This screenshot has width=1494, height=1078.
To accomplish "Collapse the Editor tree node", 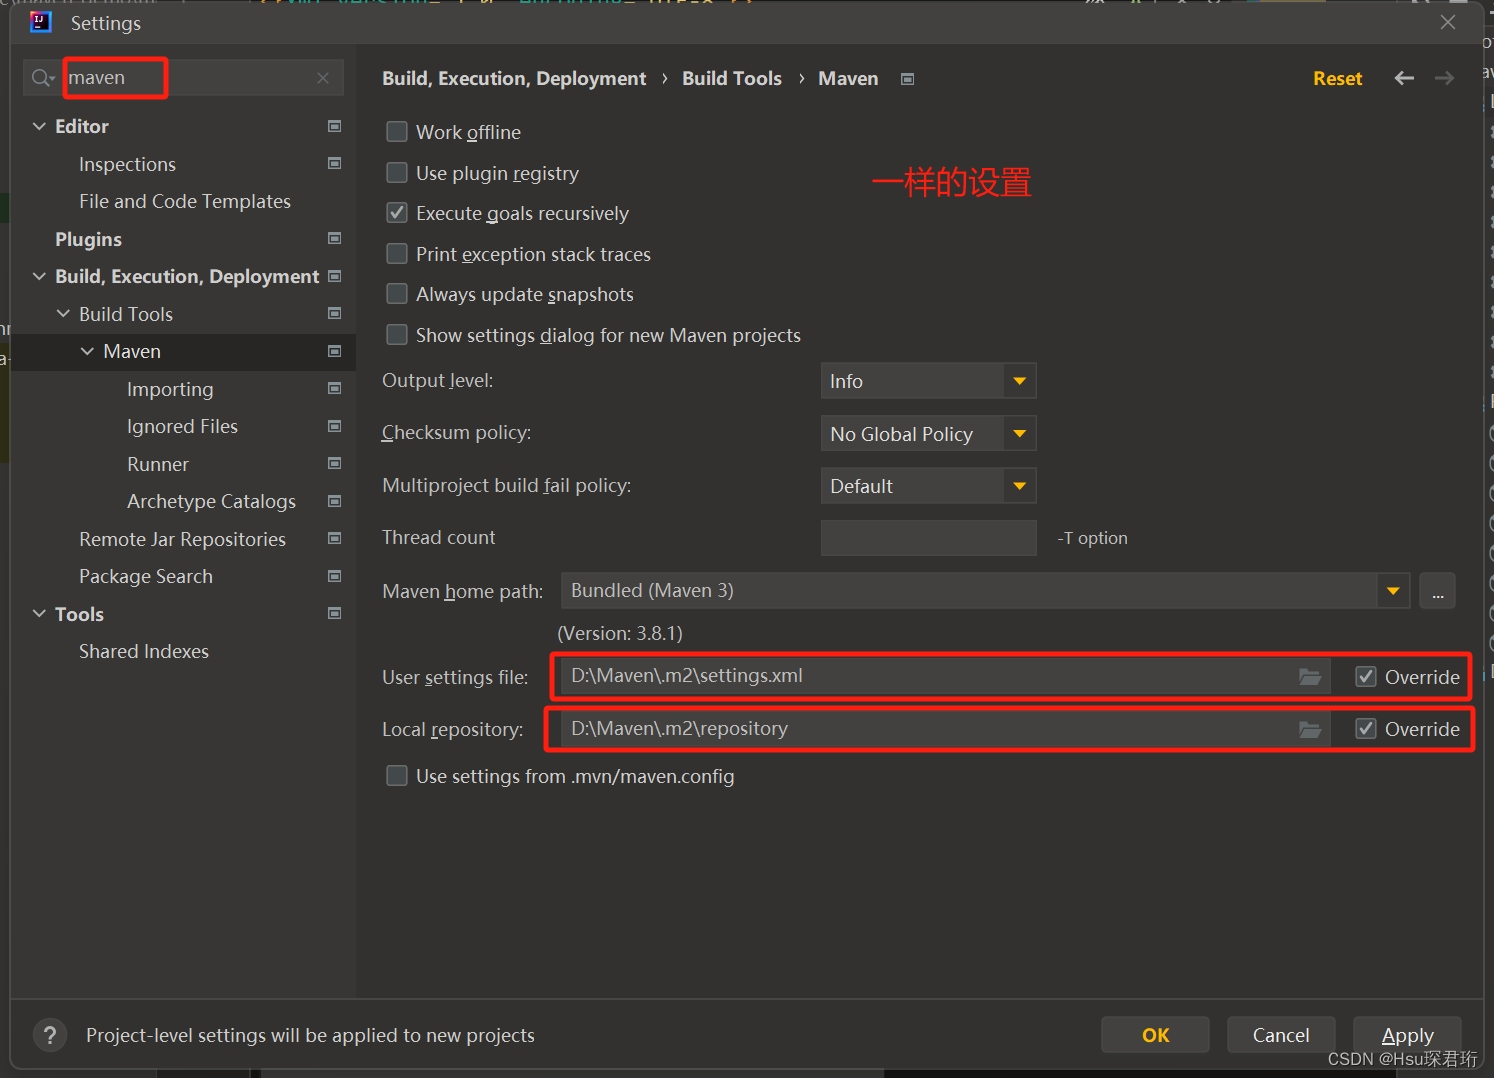I will point(39,126).
